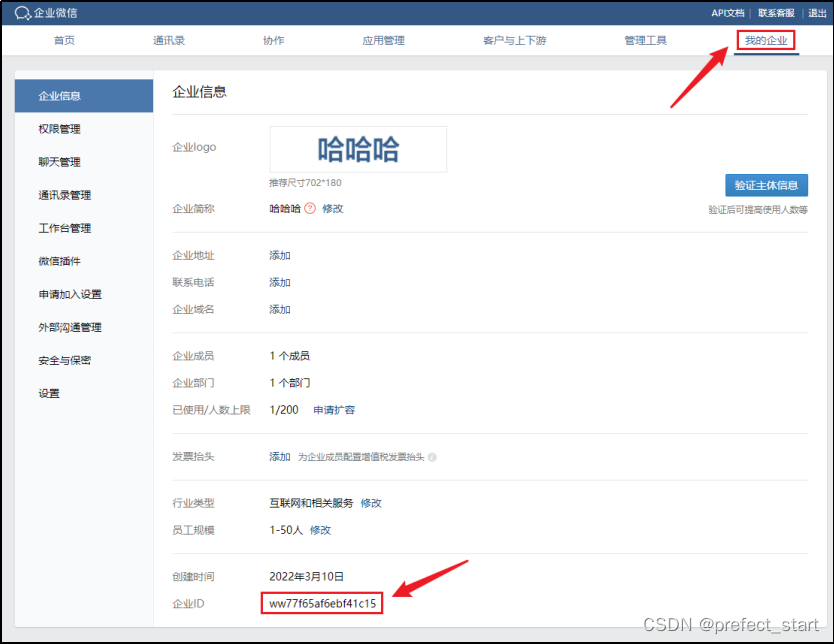Open the 首页 tab
This screenshot has height=644, width=834.
tap(64, 40)
